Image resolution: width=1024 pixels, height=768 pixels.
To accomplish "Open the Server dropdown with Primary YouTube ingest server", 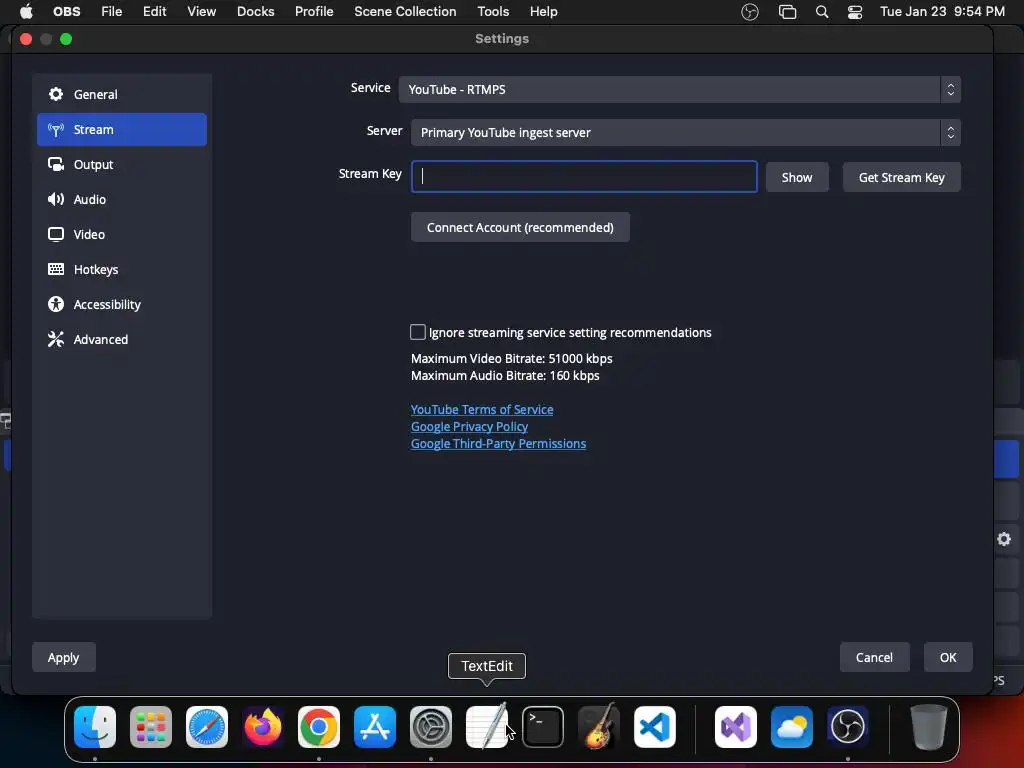I will (x=686, y=133).
